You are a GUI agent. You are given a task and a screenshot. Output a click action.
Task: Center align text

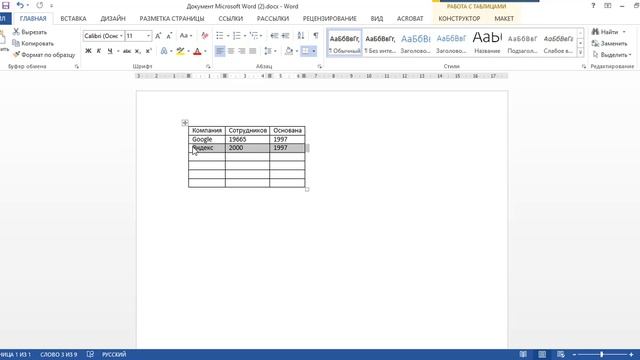click(x=231, y=51)
